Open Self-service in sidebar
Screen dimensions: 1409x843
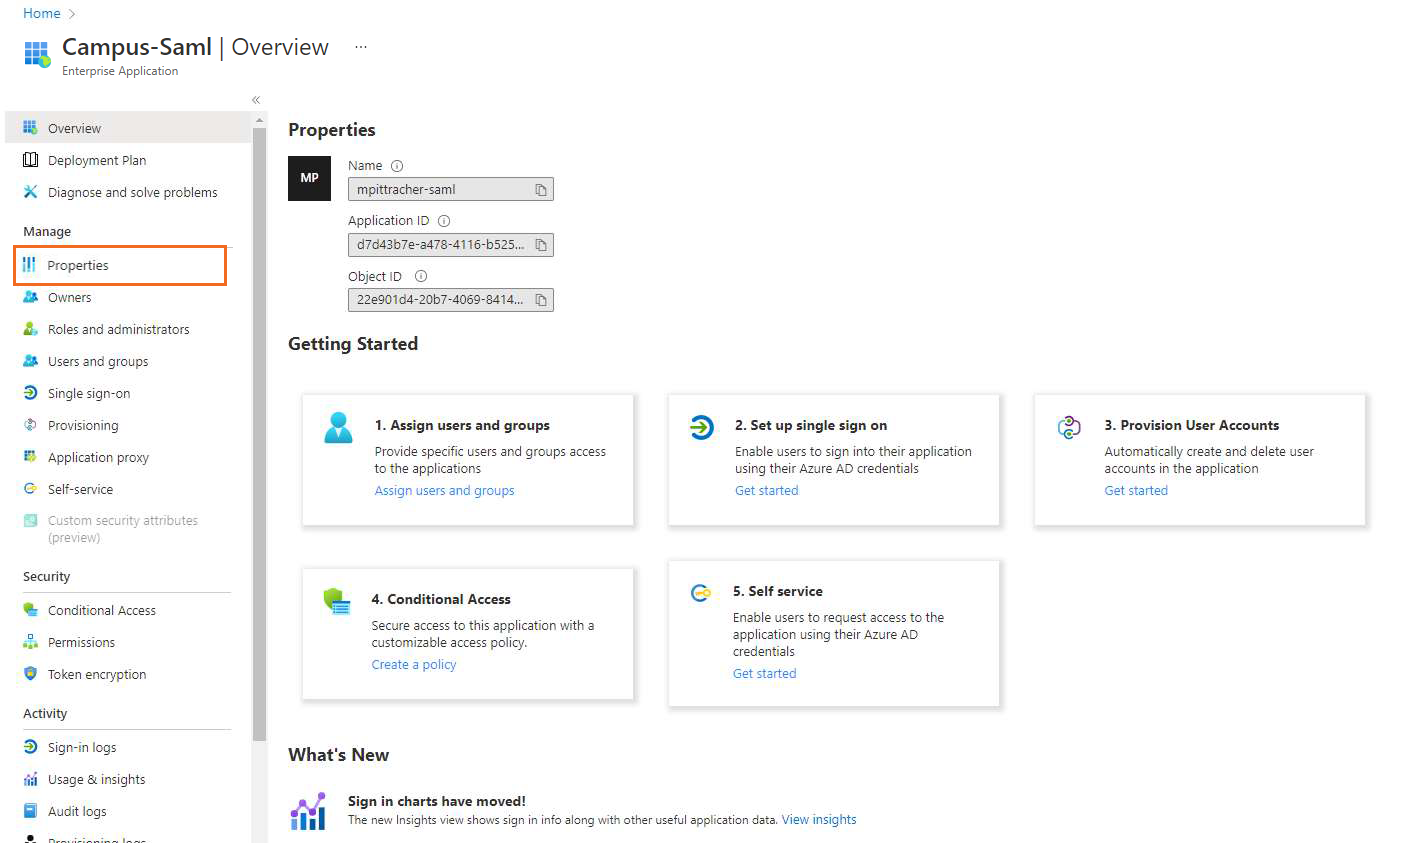80,489
